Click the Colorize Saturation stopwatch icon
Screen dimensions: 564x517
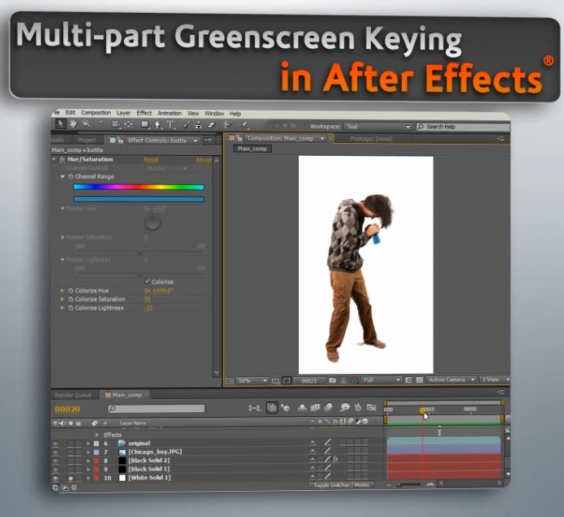click(x=71, y=299)
